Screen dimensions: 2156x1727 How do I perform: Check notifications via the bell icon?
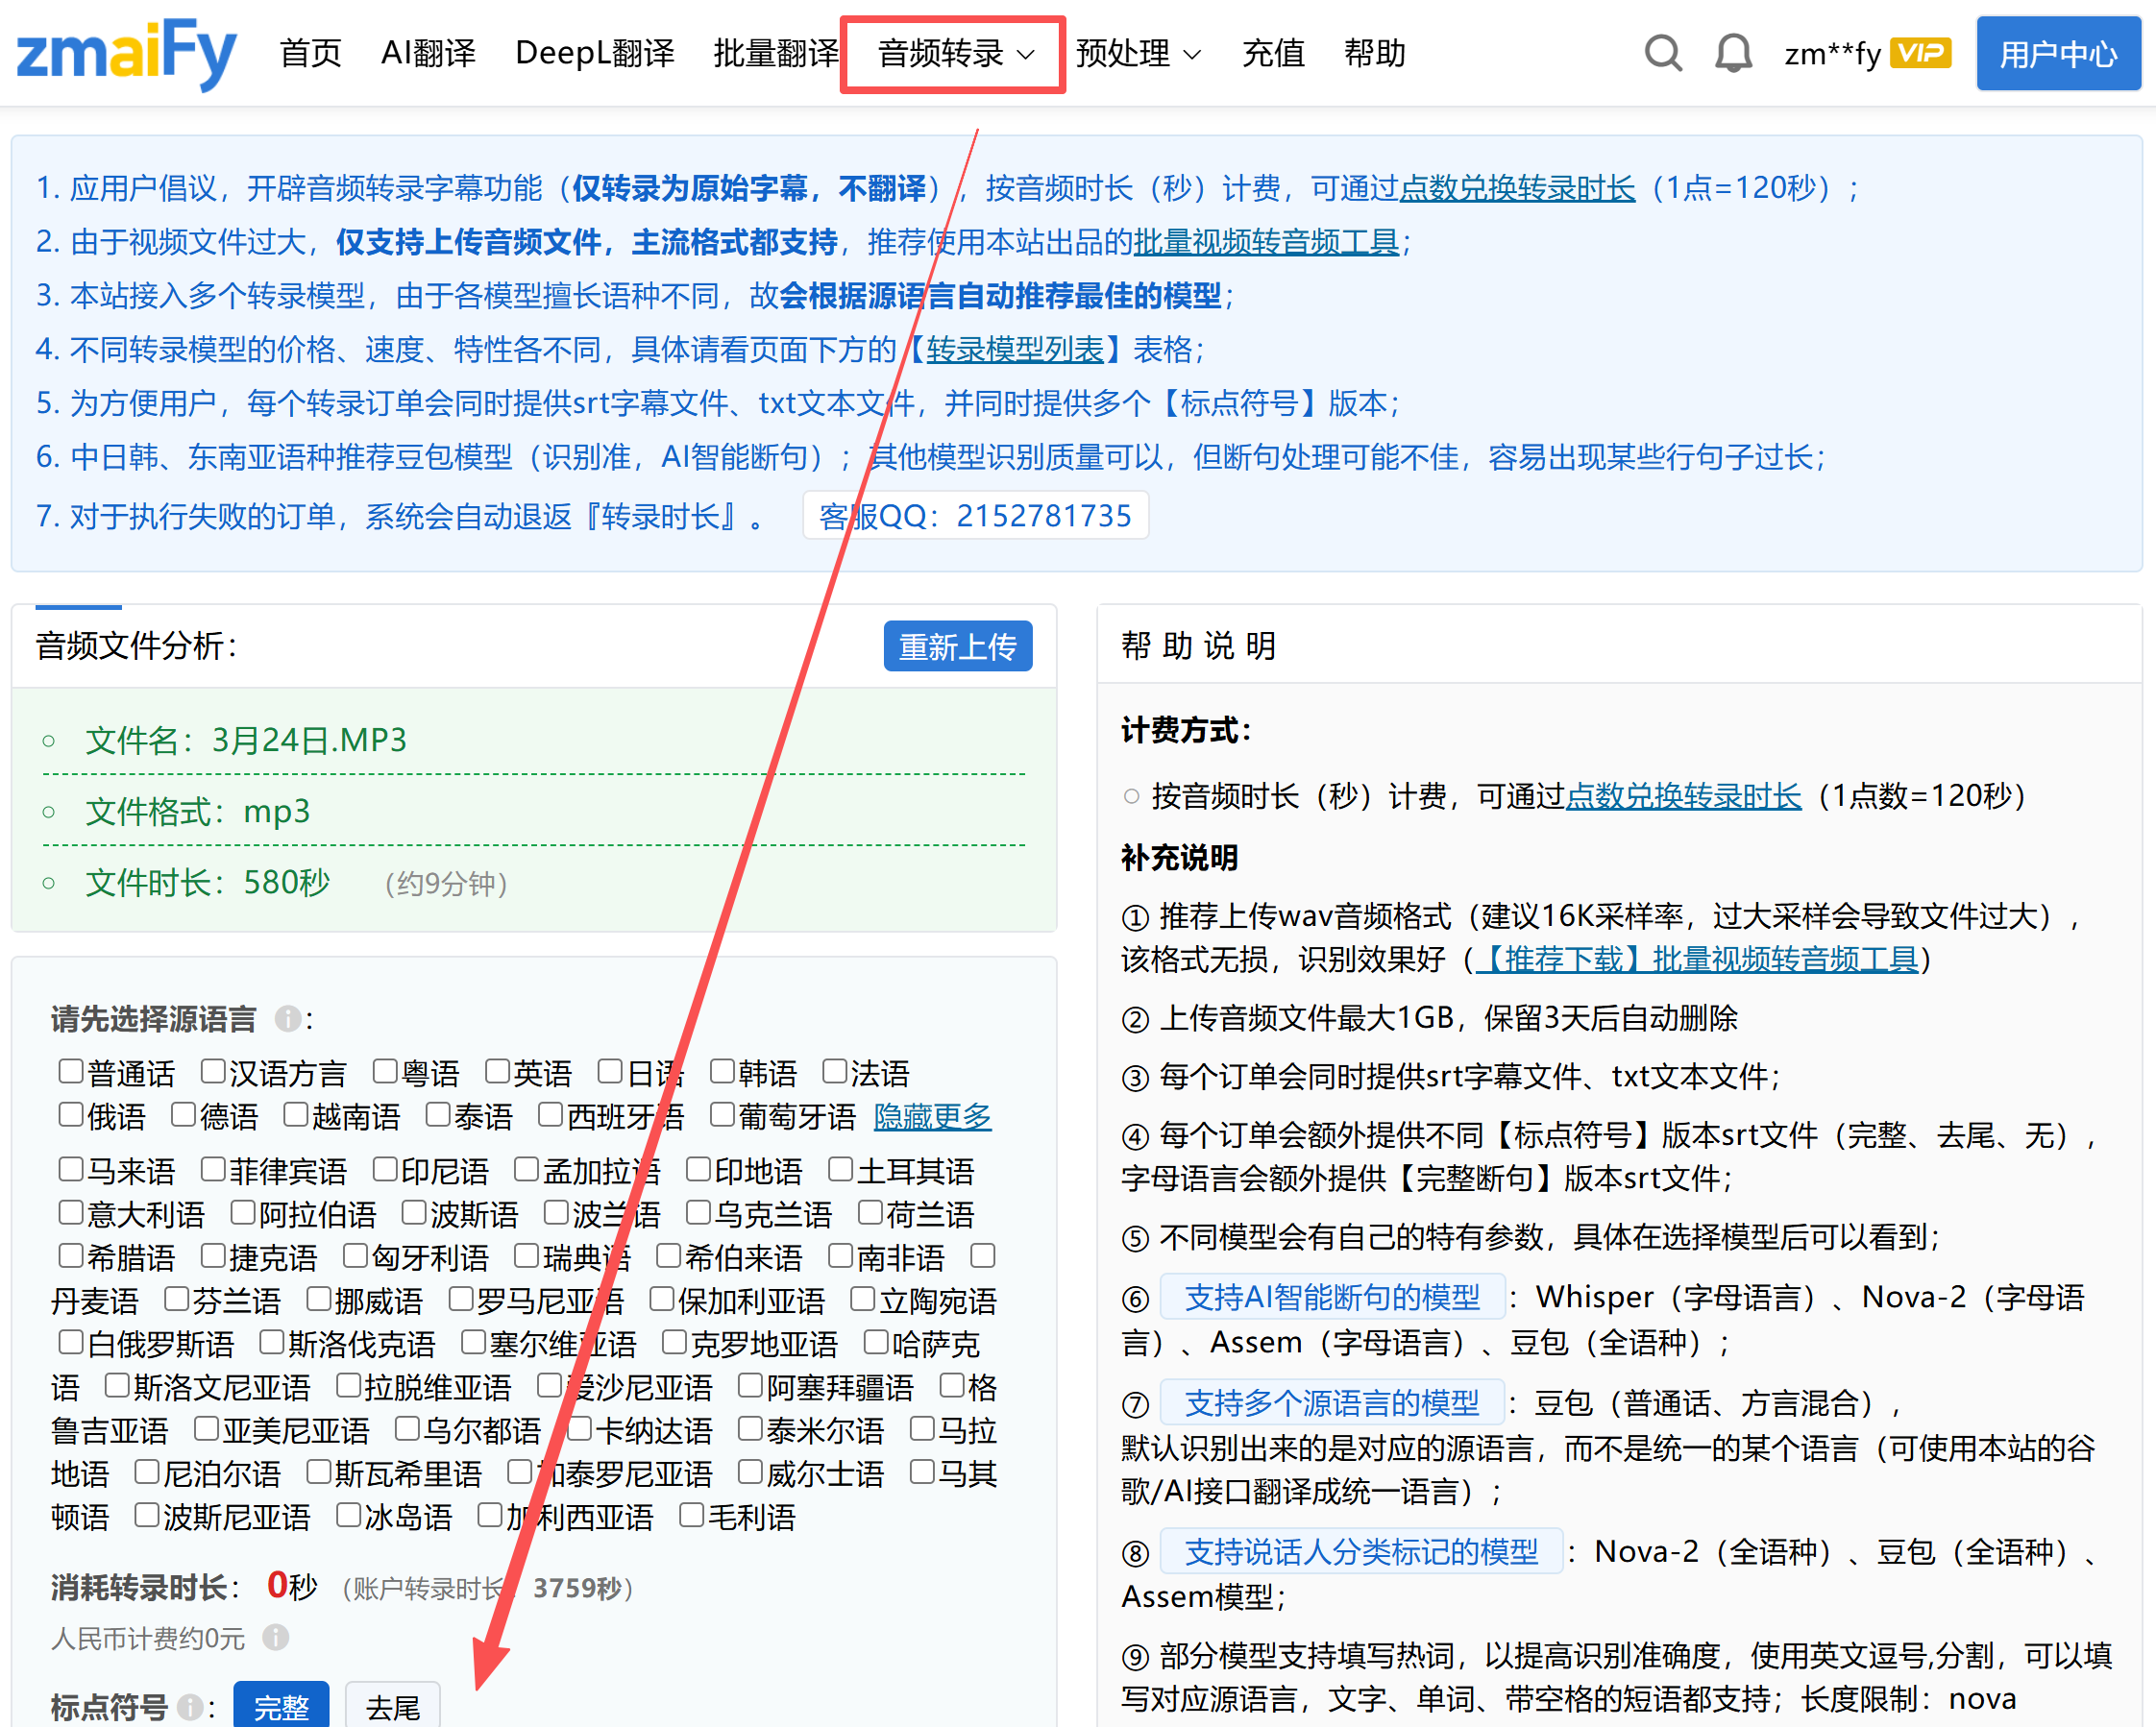[x=1732, y=53]
